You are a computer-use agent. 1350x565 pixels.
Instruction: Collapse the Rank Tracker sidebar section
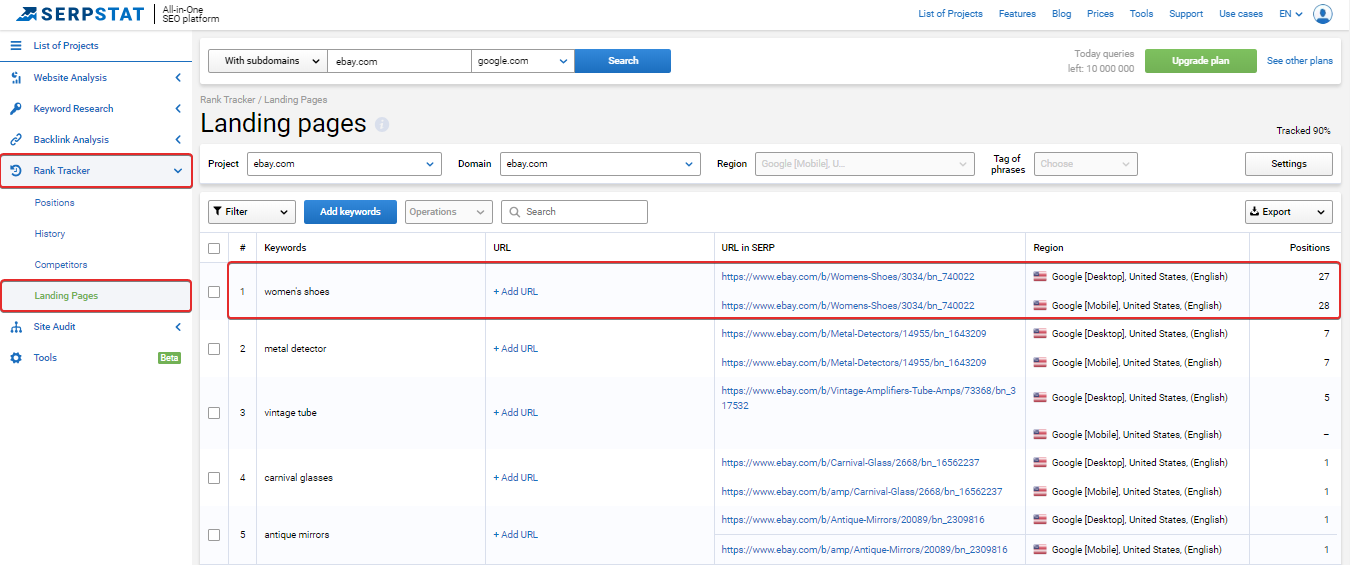tap(178, 171)
